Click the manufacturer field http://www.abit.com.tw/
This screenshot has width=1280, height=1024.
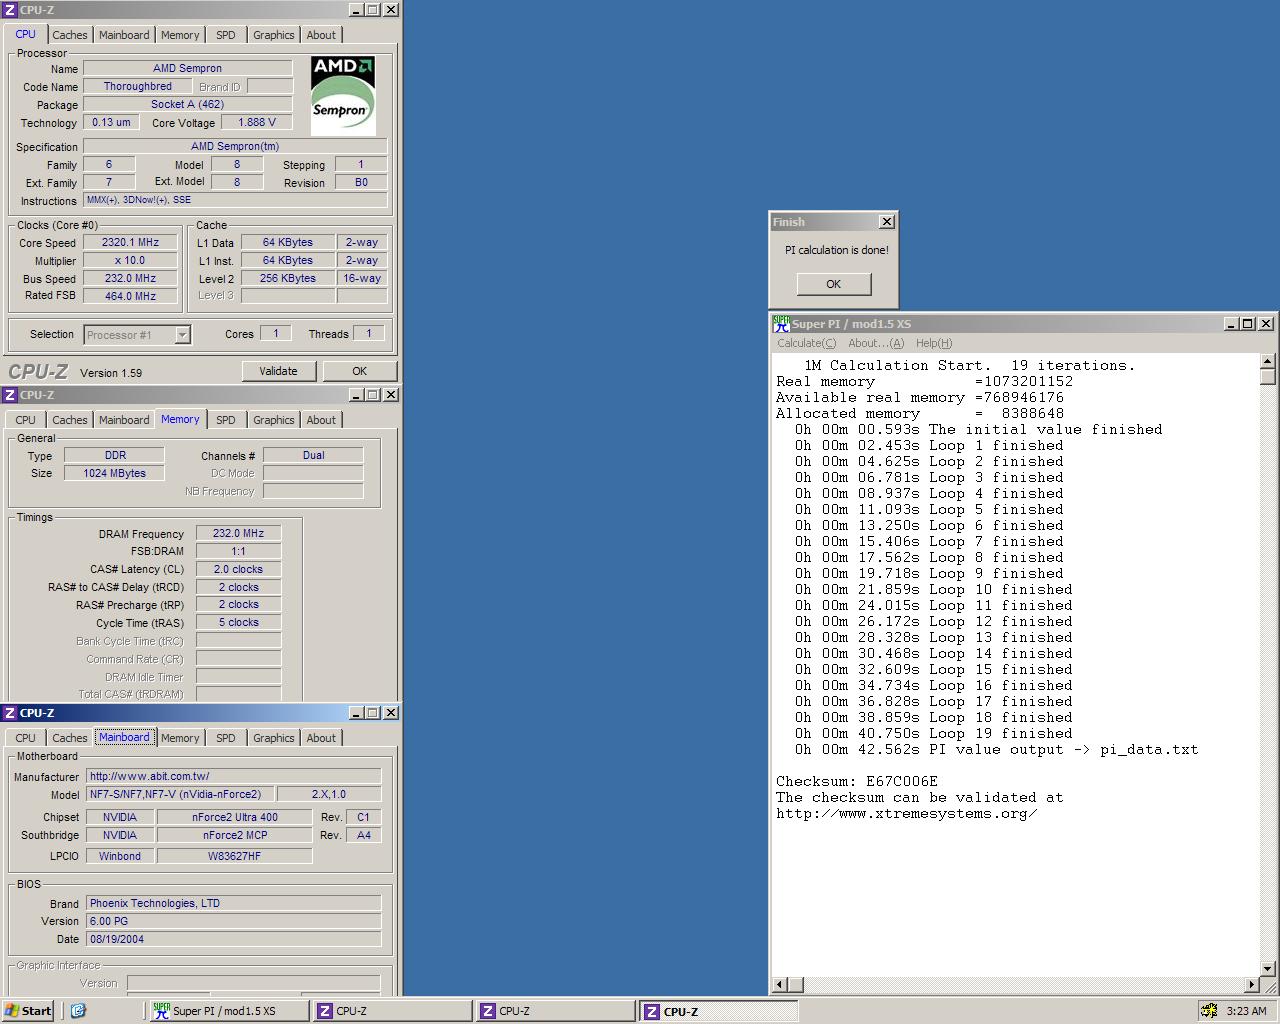pyautogui.click(x=233, y=776)
